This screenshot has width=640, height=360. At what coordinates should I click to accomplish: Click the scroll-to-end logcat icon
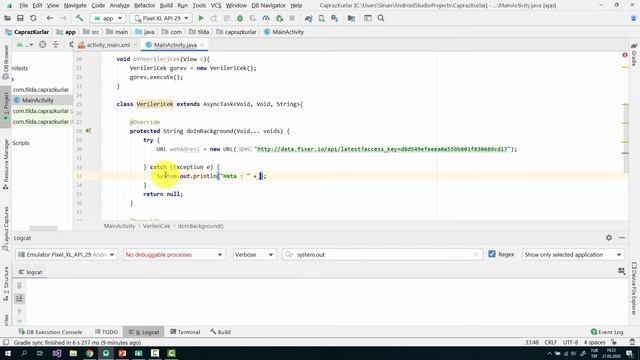click(19, 299)
